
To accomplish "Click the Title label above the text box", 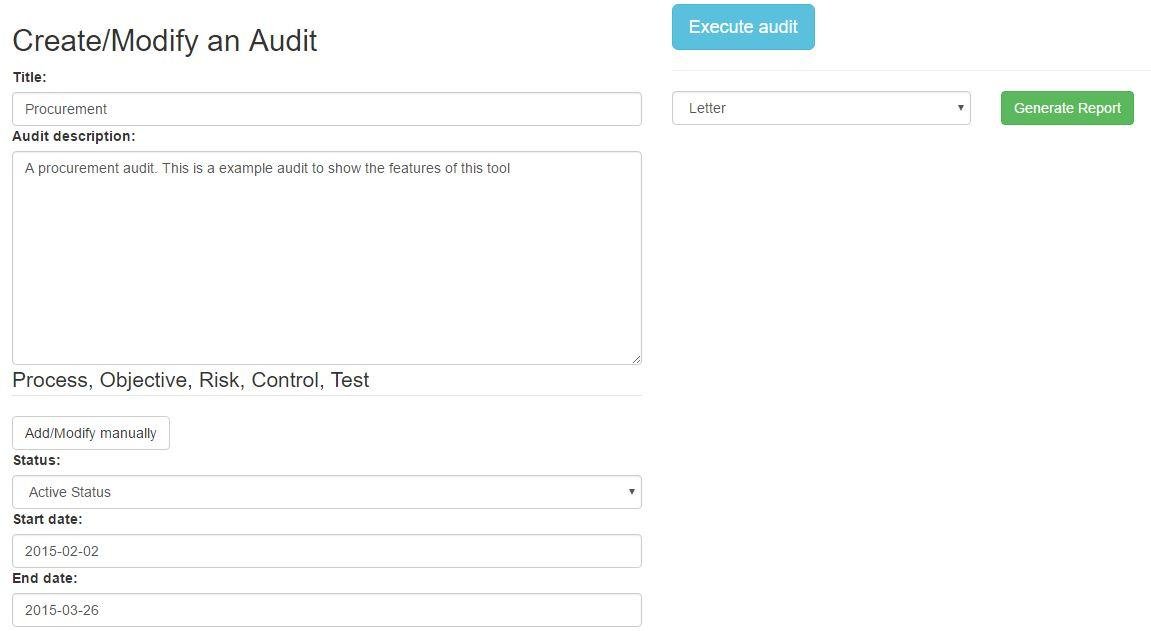I will (30, 77).
